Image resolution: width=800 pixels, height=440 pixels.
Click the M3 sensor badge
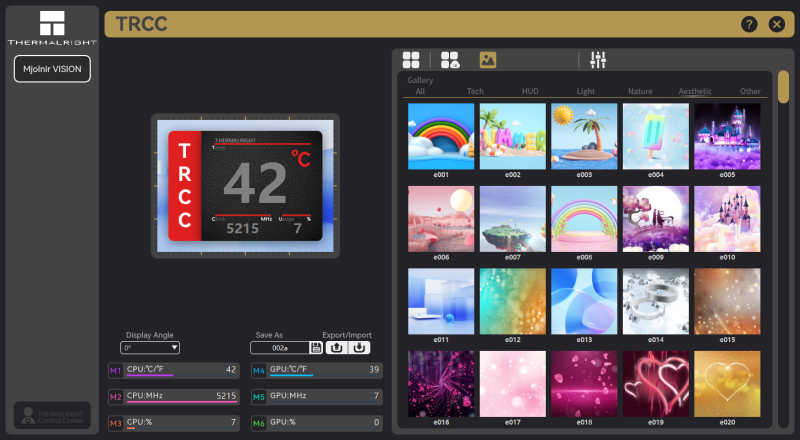(x=116, y=423)
